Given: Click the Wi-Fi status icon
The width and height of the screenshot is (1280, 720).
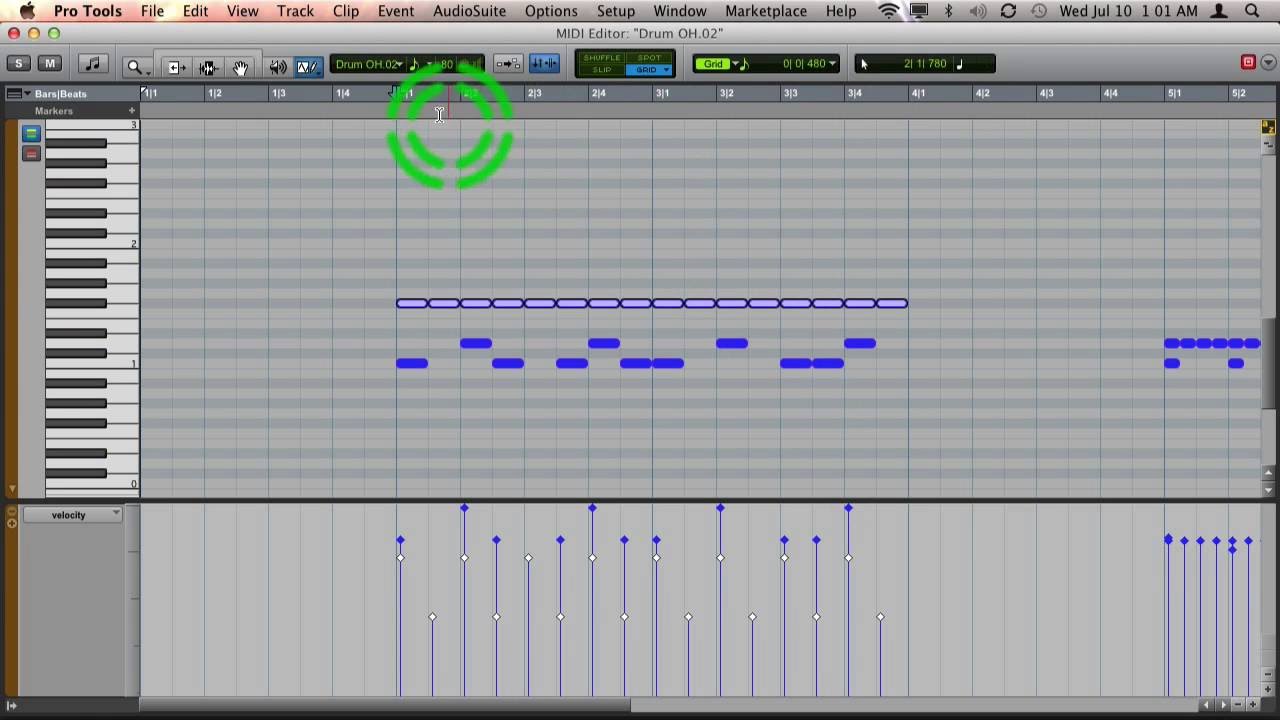Looking at the screenshot, I should point(888,11).
